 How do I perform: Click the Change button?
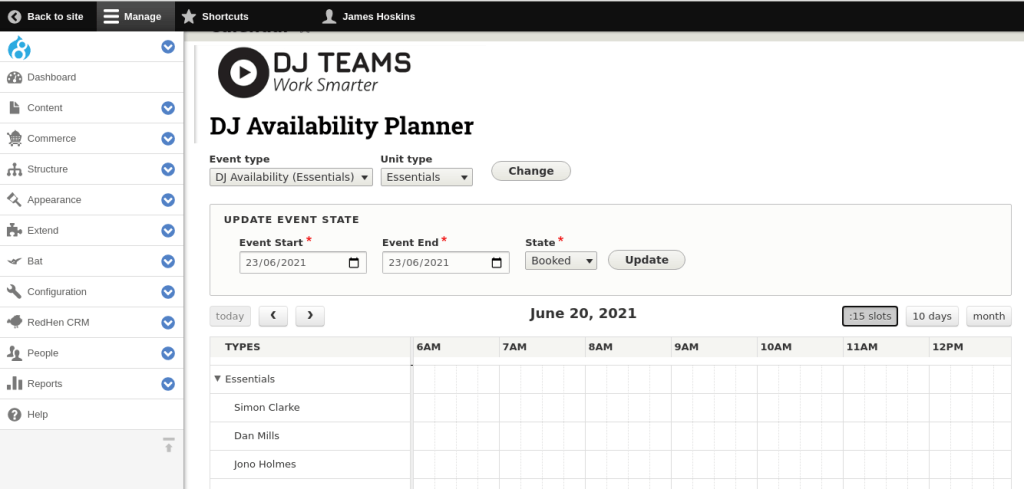tap(530, 171)
